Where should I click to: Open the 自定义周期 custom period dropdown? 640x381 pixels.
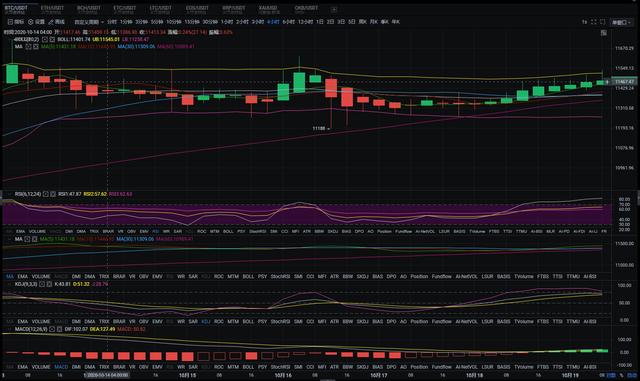[x=89, y=22]
